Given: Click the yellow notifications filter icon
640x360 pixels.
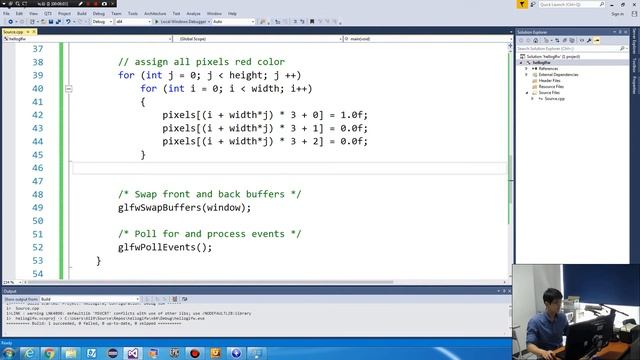Looking at the screenshot, I should 522,4.
